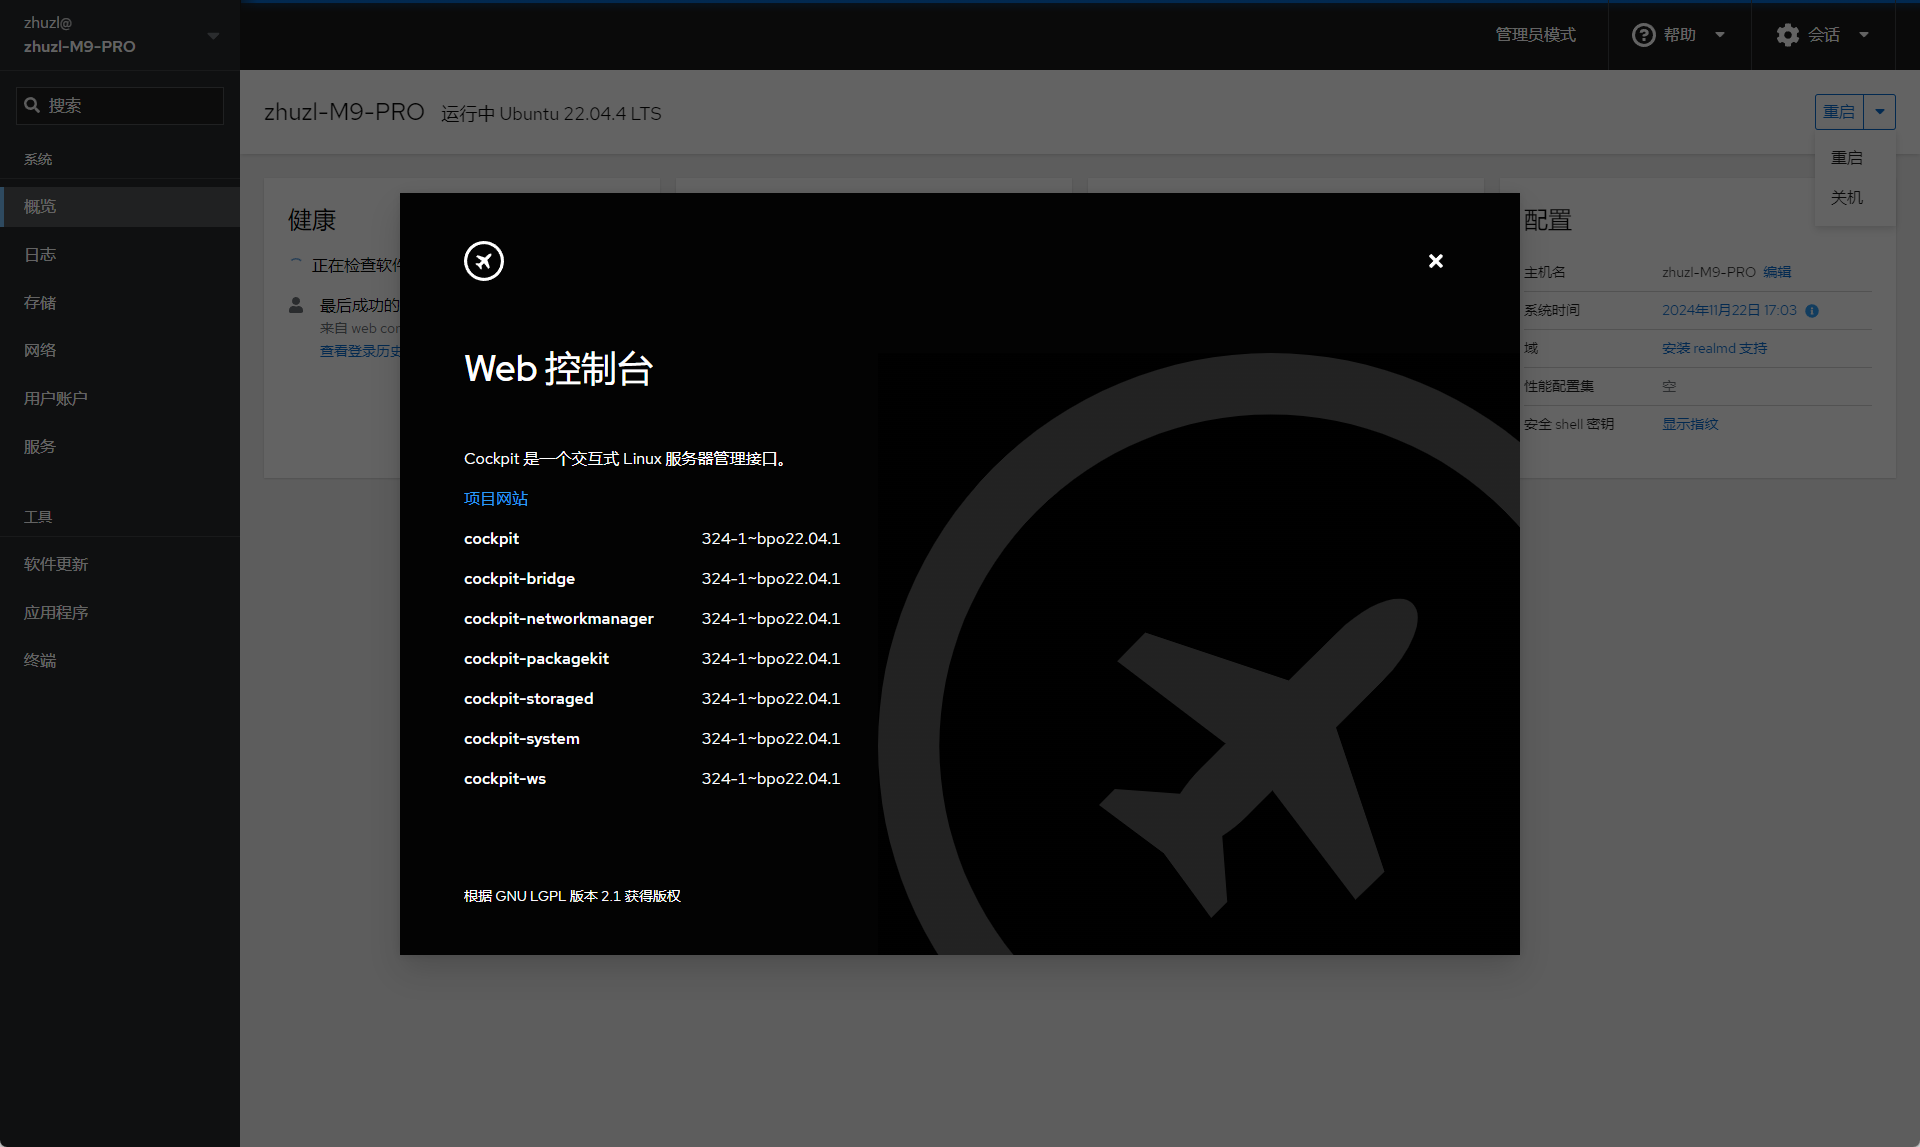Open the 项目网站 link

[496, 498]
